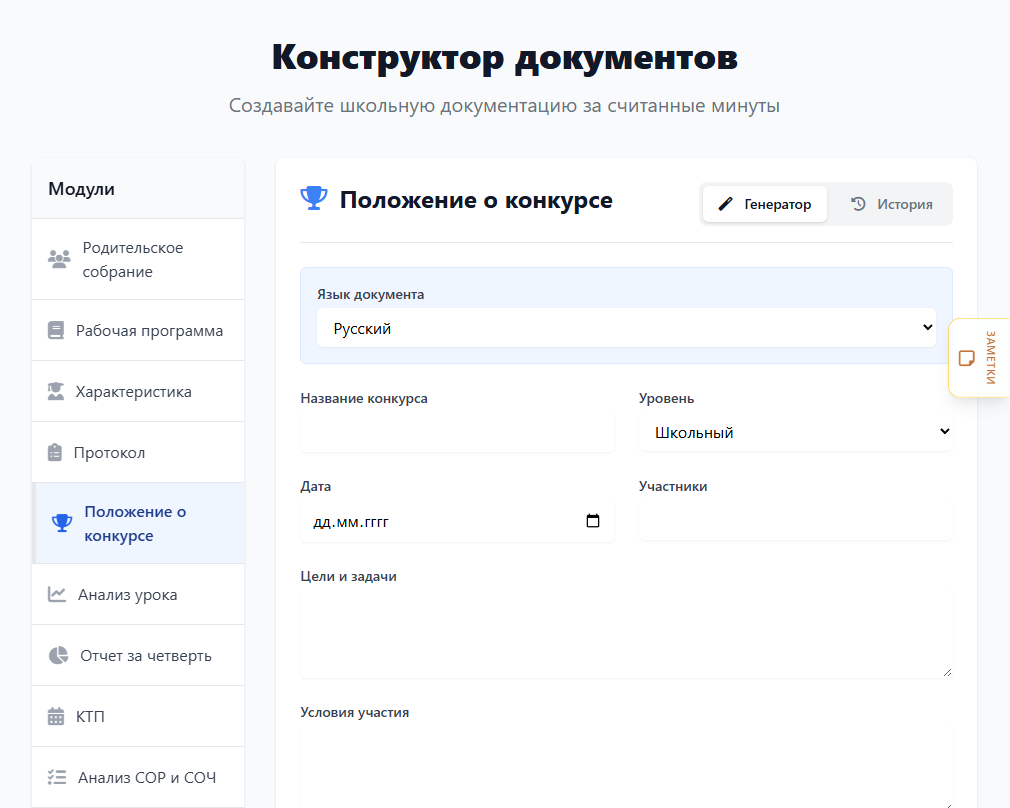Screen dimensions: 1010x808
Task: Open the Анализ урока module
Action: point(138,594)
